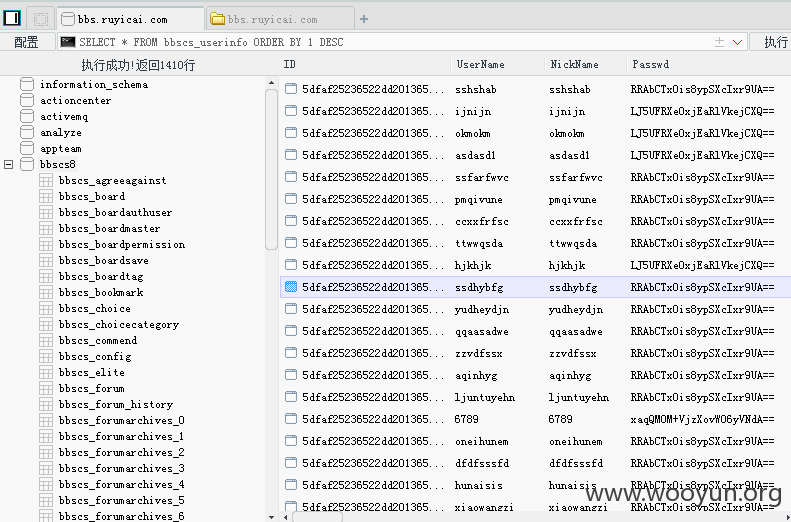This screenshot has width=791, height=522.
Task: Open the bbscs_boardpermission table
Action: point(122,245)
